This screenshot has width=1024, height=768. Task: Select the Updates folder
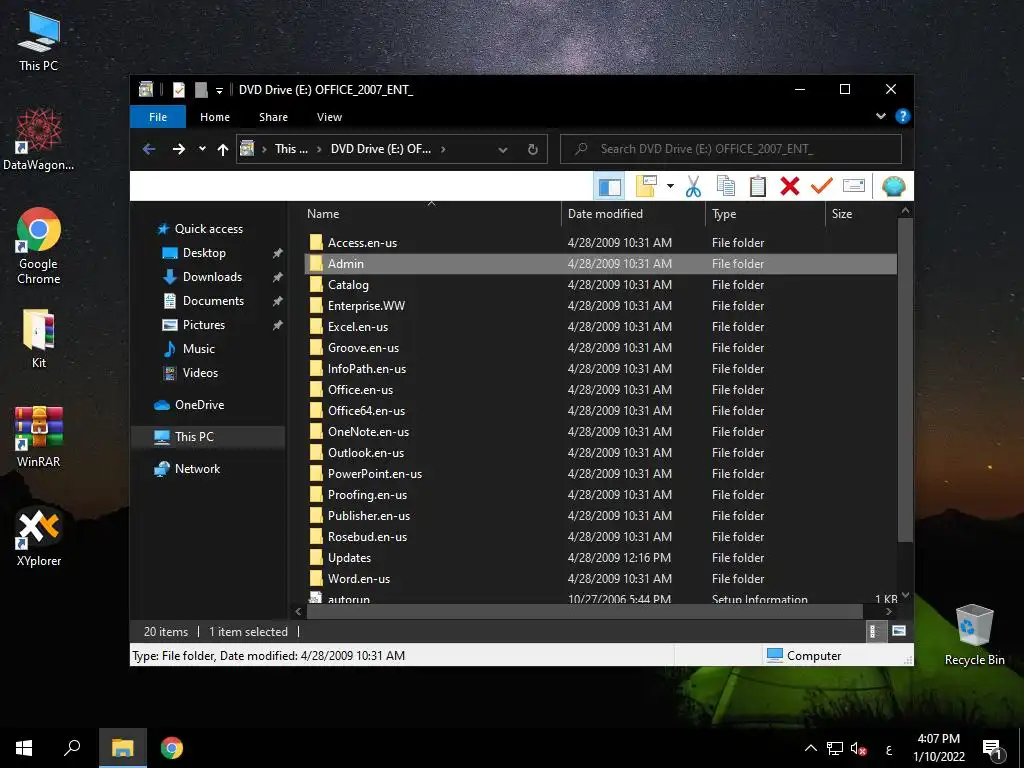click(600, 558)
